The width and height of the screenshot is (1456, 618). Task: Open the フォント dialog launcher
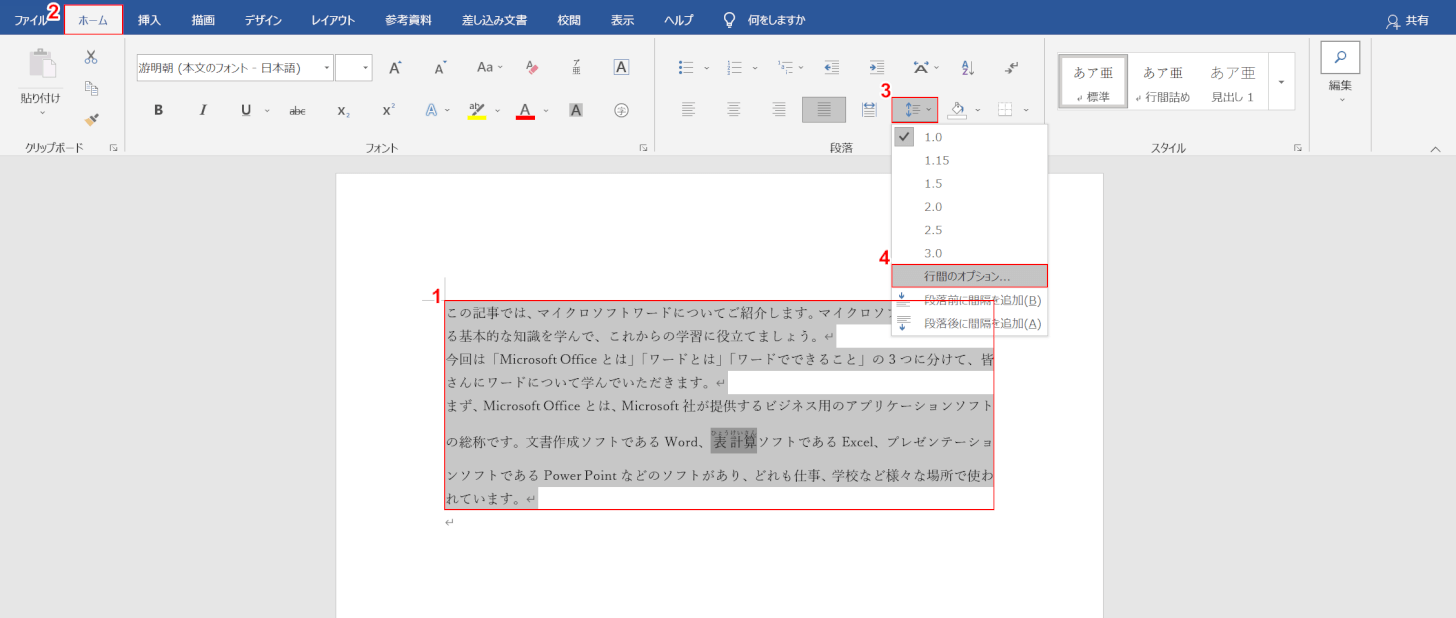[645, 146]
